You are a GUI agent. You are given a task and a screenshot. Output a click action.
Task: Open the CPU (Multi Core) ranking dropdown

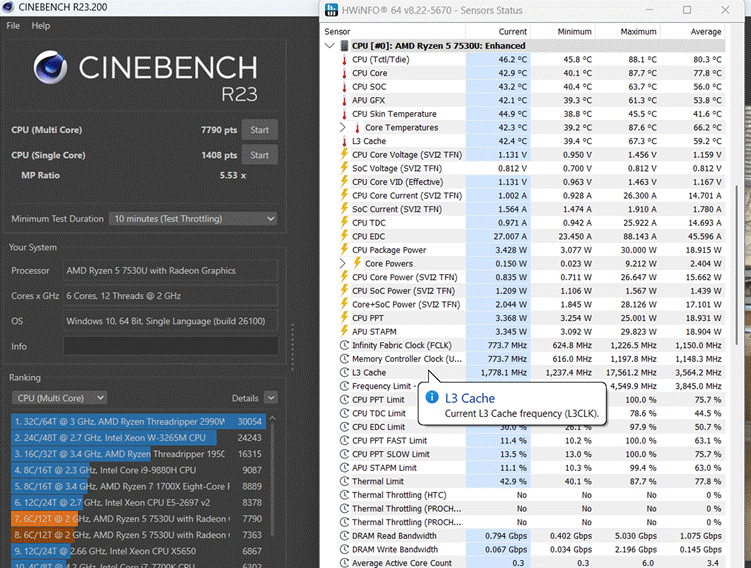tap(59, 398)
